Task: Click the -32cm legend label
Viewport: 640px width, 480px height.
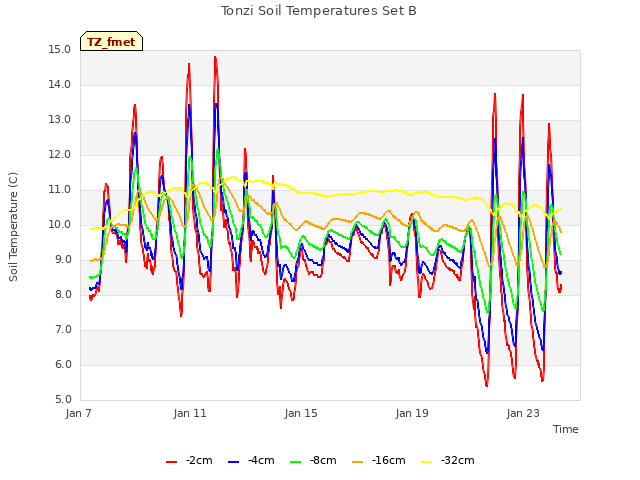Action: tap(458, 460)
